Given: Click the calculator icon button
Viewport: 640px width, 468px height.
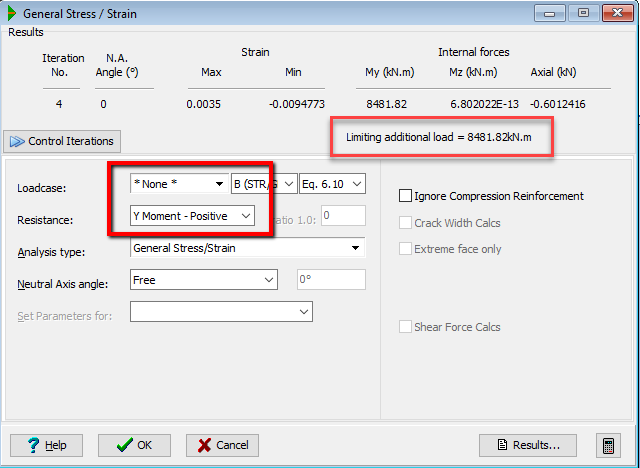Looking at the screenshot, I should point(608,445).
